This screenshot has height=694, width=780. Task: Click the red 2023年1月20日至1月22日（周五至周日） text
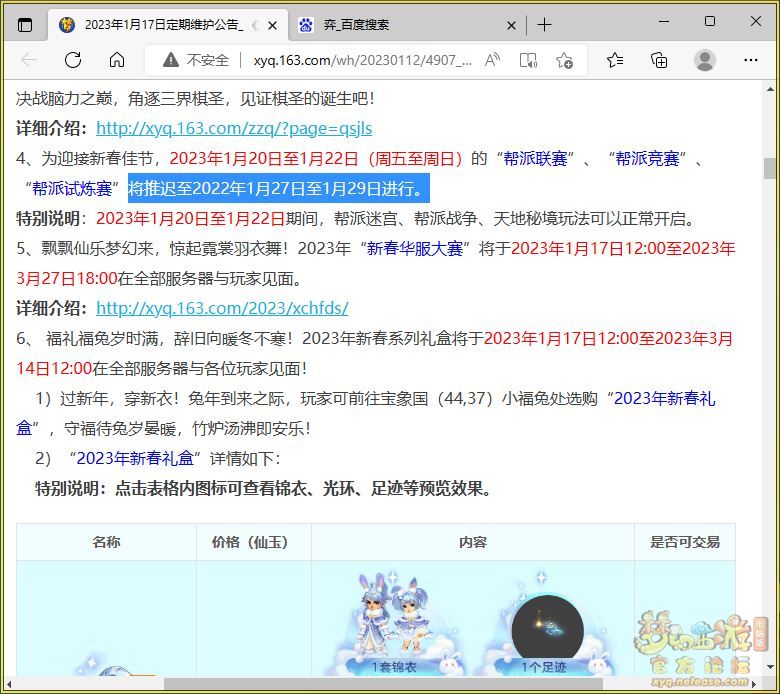[x=316, y=158]
